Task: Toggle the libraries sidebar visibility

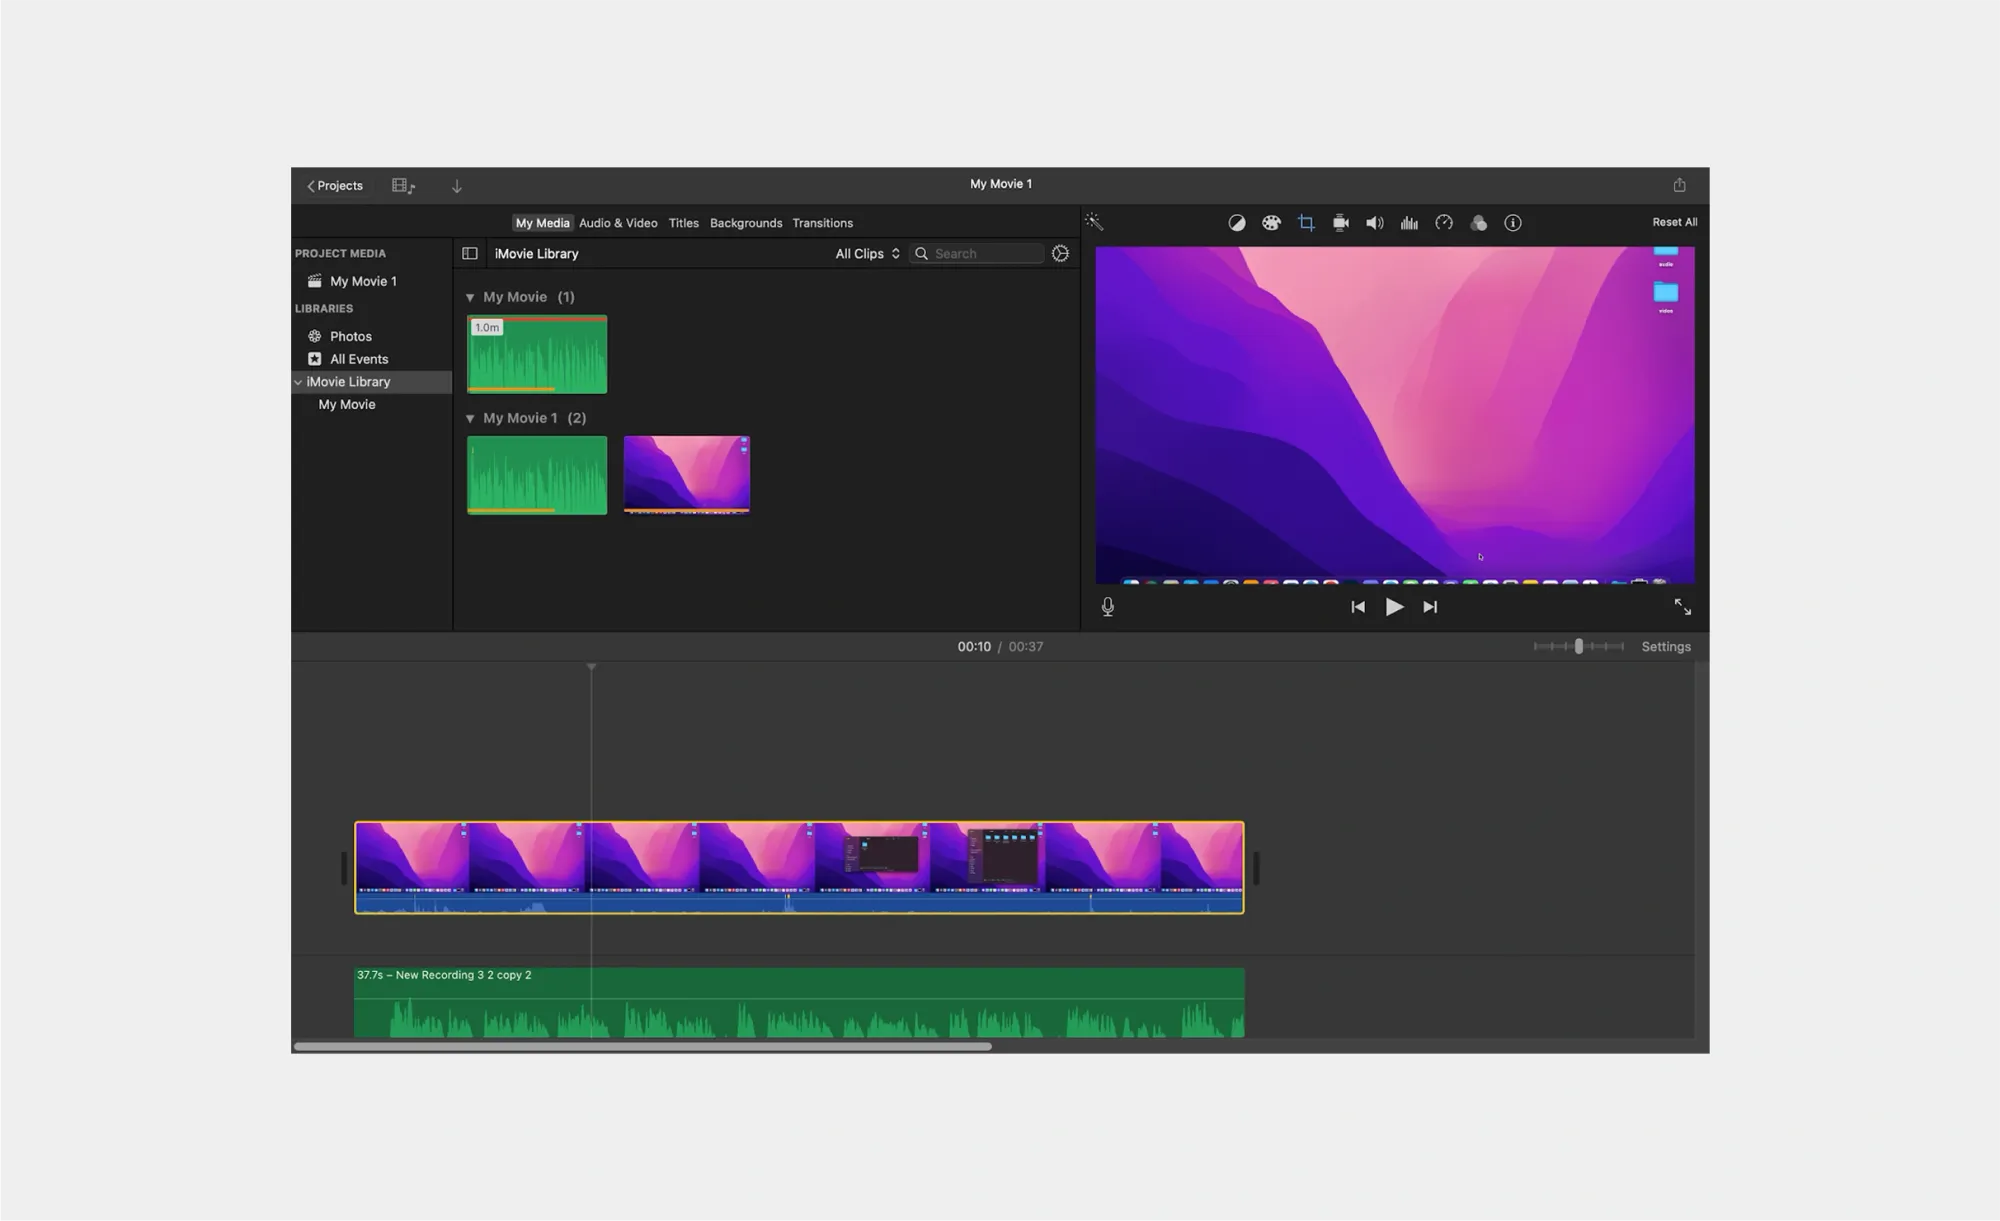Action: 470,254
